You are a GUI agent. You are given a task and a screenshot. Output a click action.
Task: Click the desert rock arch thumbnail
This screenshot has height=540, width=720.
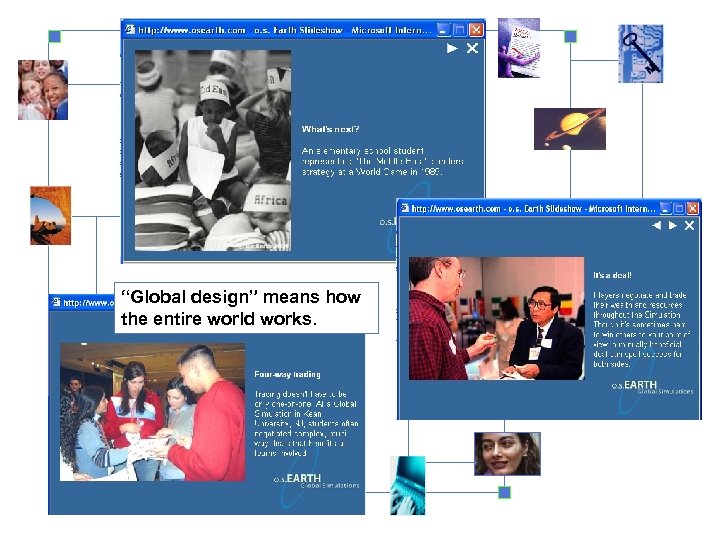coord(51,215)
